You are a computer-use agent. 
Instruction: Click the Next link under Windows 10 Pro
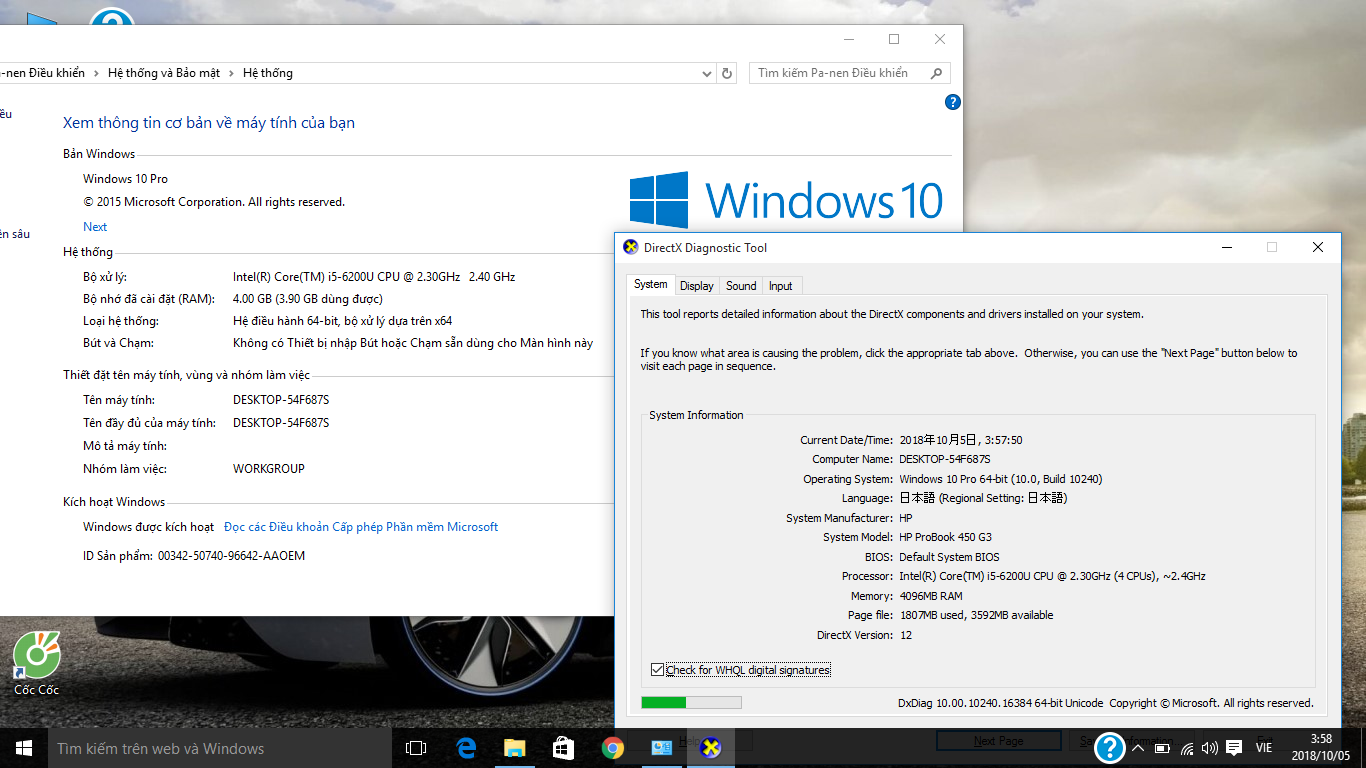click(x=95, y=227)
